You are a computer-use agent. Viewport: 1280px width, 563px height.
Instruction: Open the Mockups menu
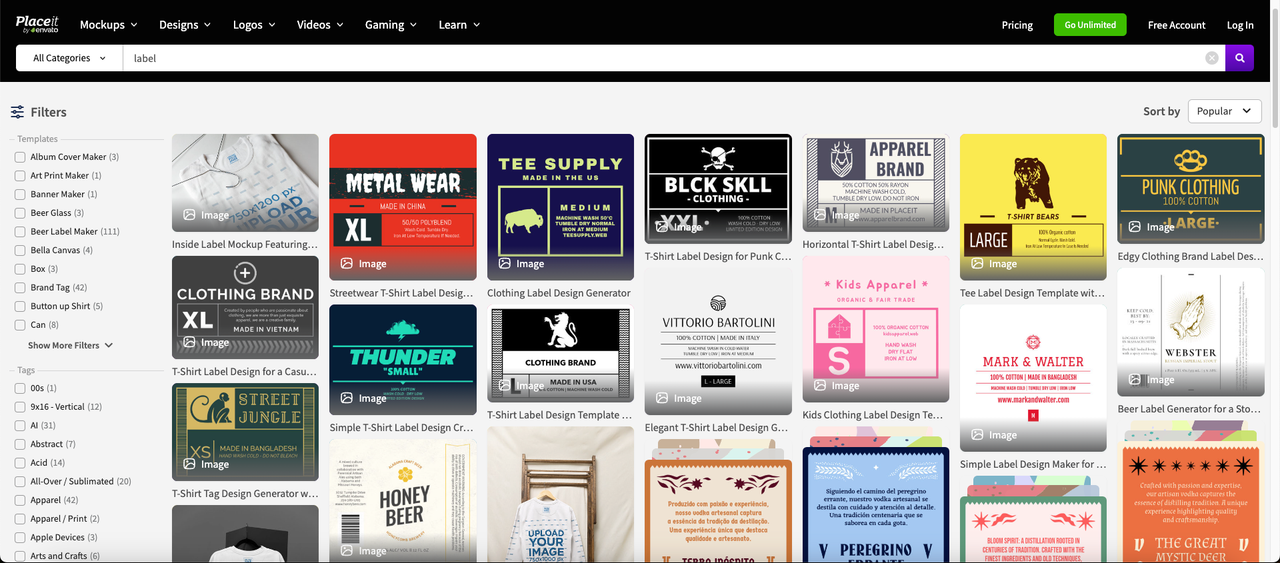point(109,25)
